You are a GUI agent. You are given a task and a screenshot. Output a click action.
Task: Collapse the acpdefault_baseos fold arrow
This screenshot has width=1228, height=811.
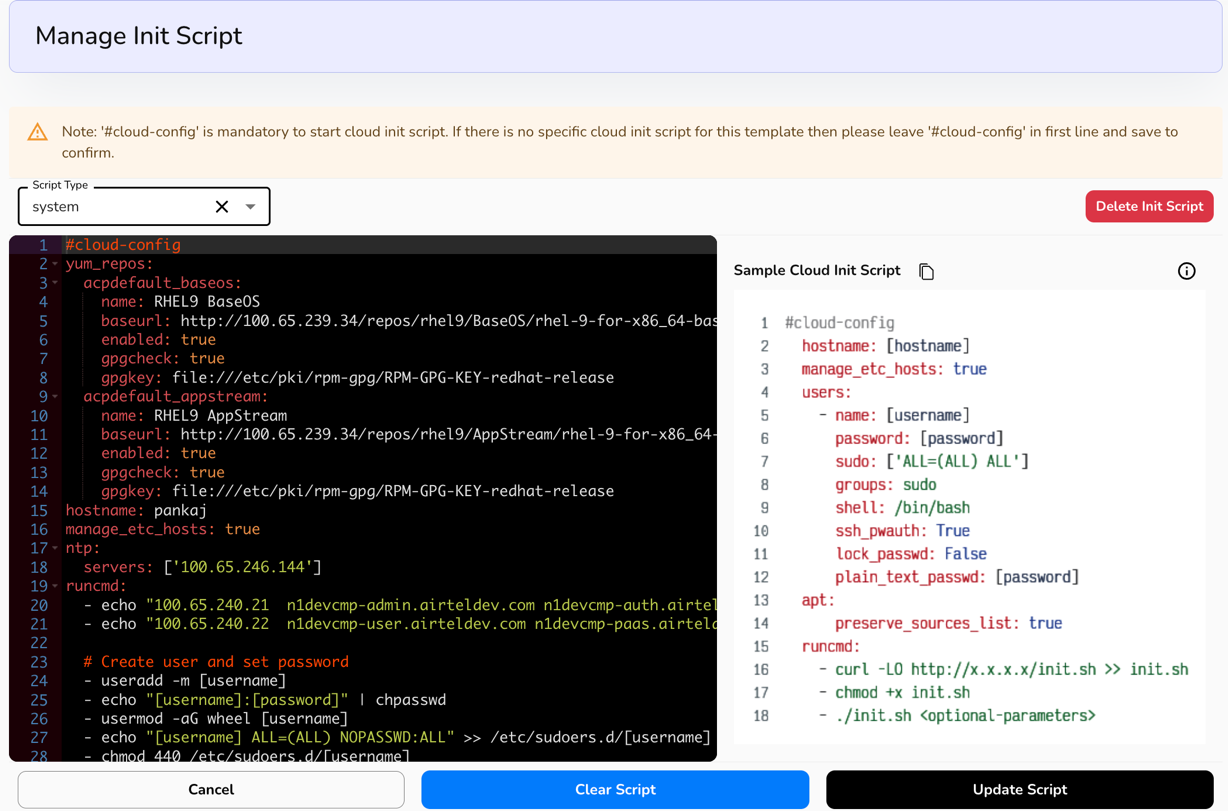[x=55, y=283]
